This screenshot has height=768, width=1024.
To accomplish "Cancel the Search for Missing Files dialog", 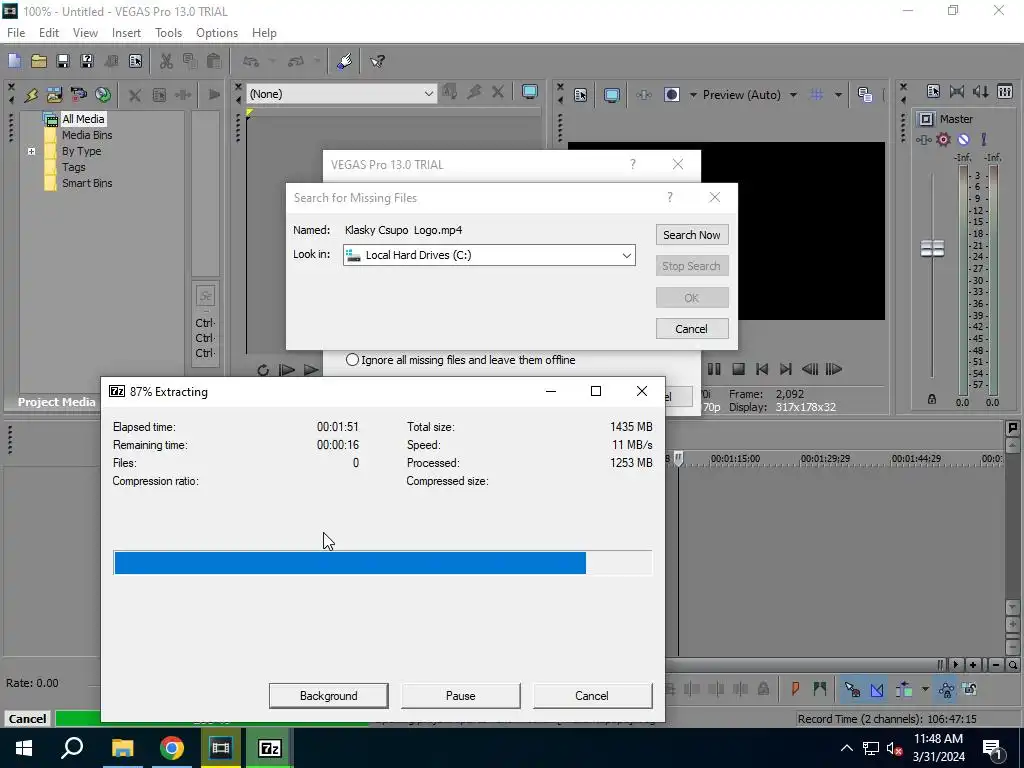I will click(x=692, y=328).
